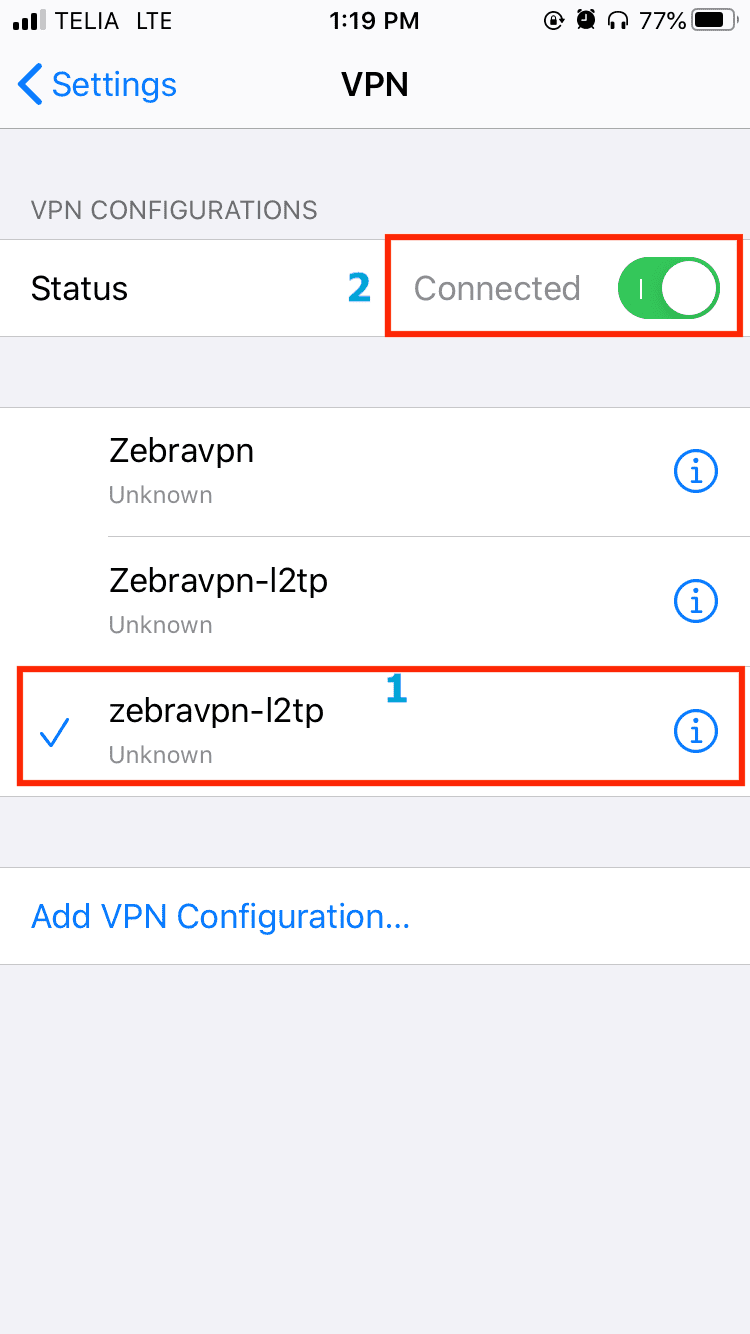Tap the 77% battery percentage

click(x=663, y=20)
